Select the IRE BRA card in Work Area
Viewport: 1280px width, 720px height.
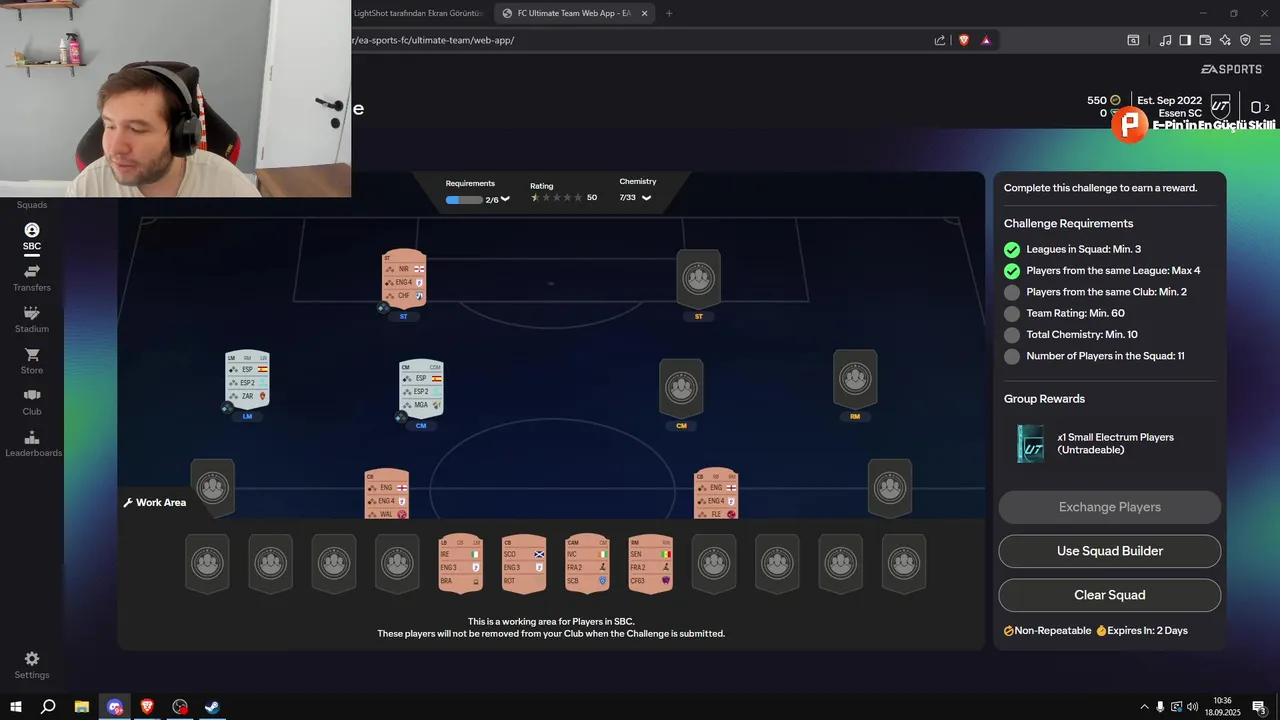click(460, 564)
